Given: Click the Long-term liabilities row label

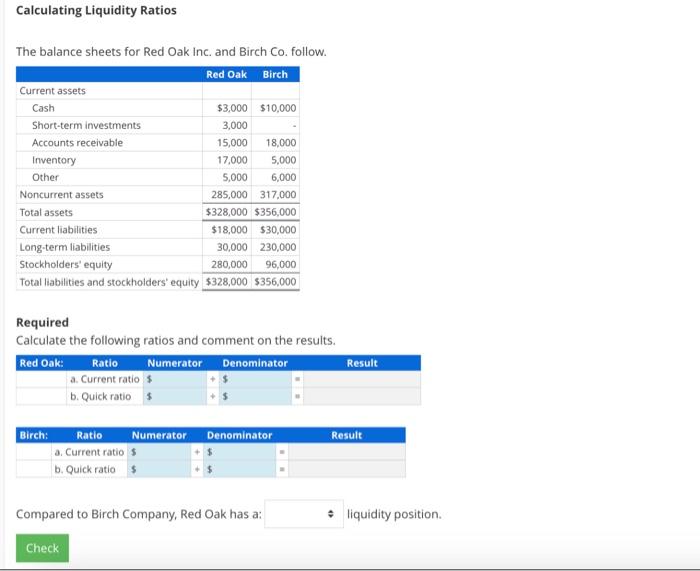Looking at the screenshot, I should click(x=65, y=247).
